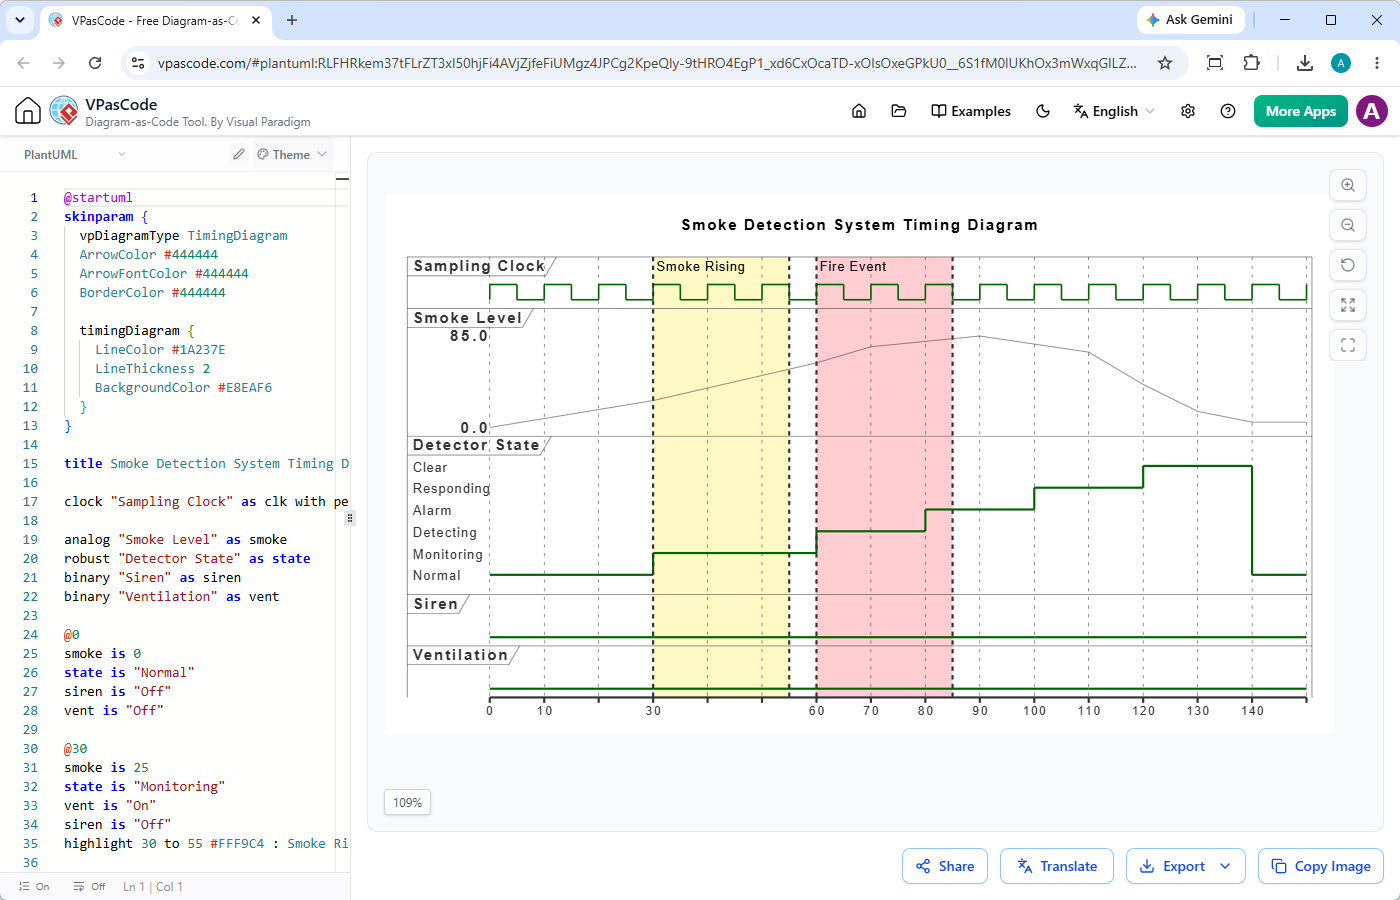Enter fullscreen diagram view
The image size is (1400, 900).
[x=1348, y=345]
